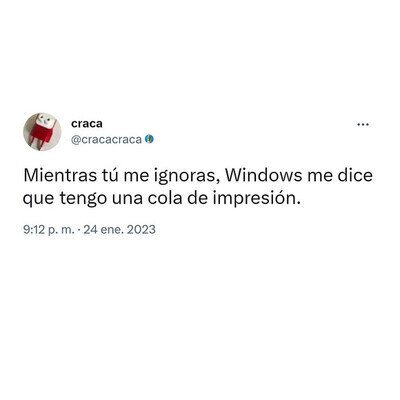Click the "9:12 p. m." timestamp

(49, 230)
